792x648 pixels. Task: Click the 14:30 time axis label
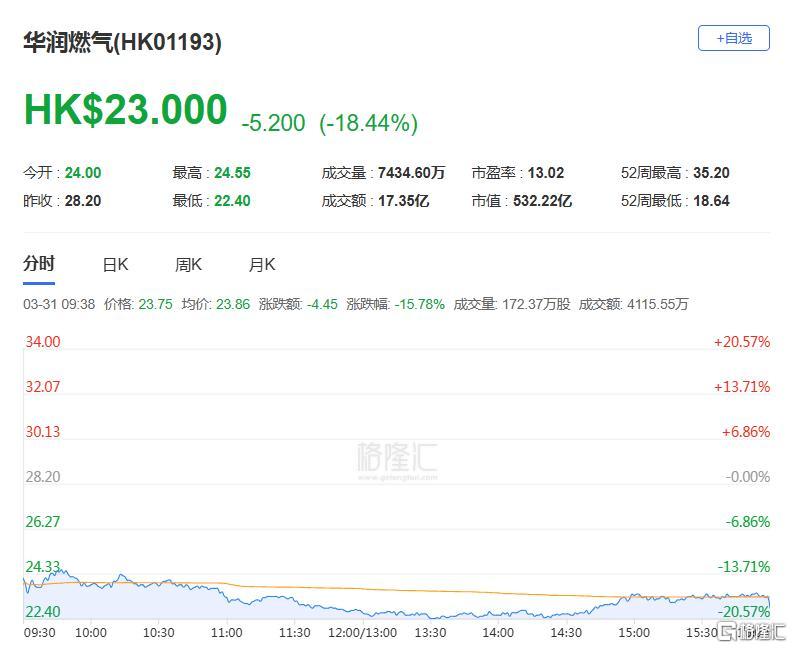[x=566, y=633]
